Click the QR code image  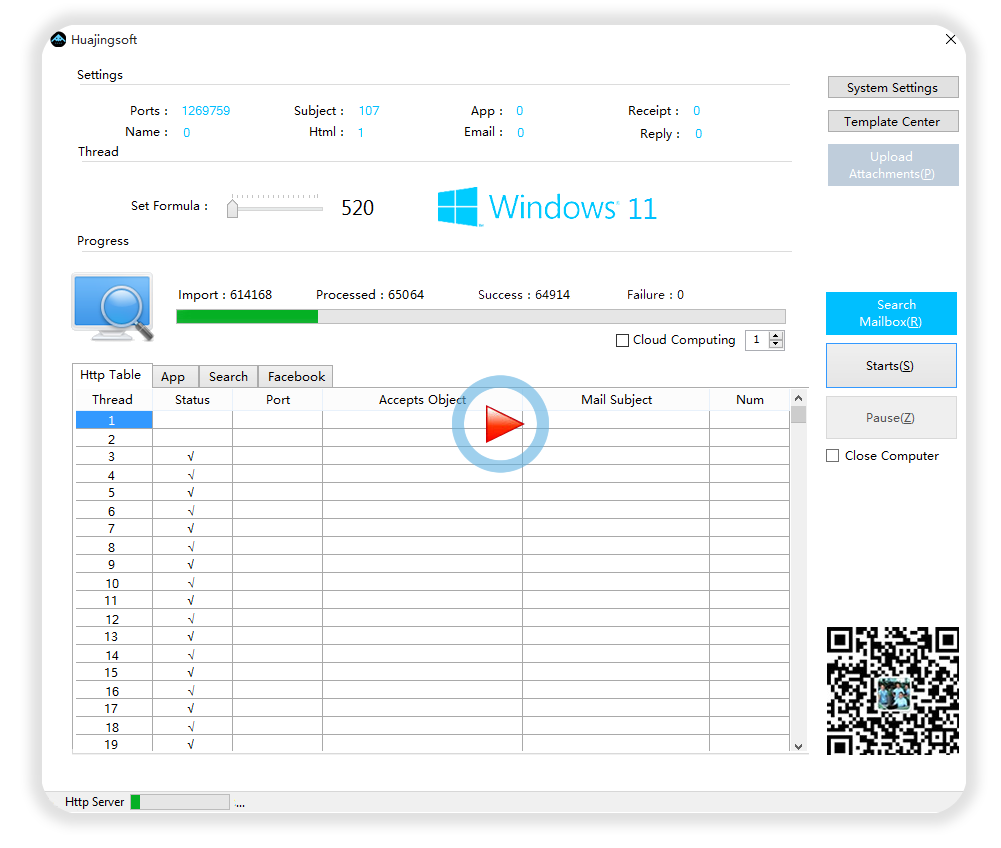tap(892, 690)
